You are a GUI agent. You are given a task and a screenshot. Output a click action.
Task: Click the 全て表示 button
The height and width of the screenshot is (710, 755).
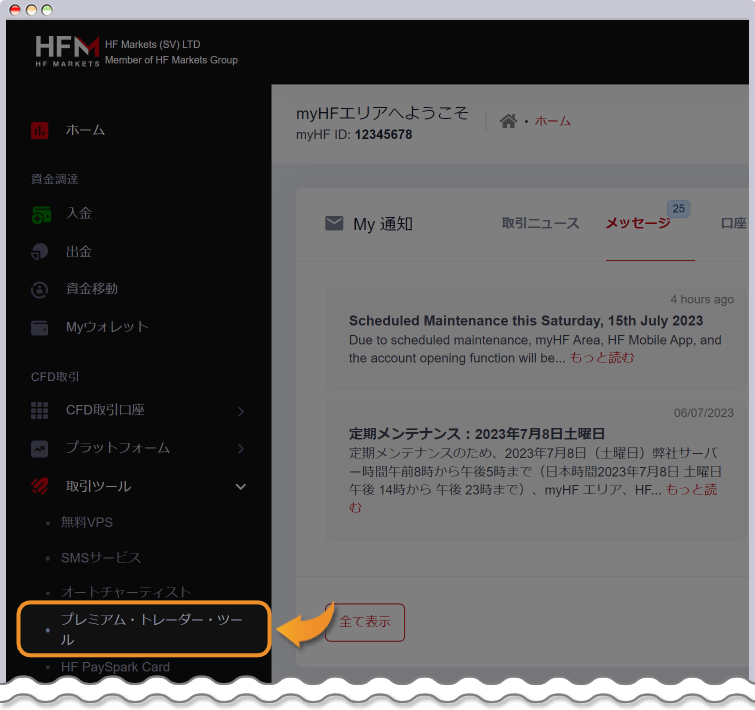(x=365, y=622)
